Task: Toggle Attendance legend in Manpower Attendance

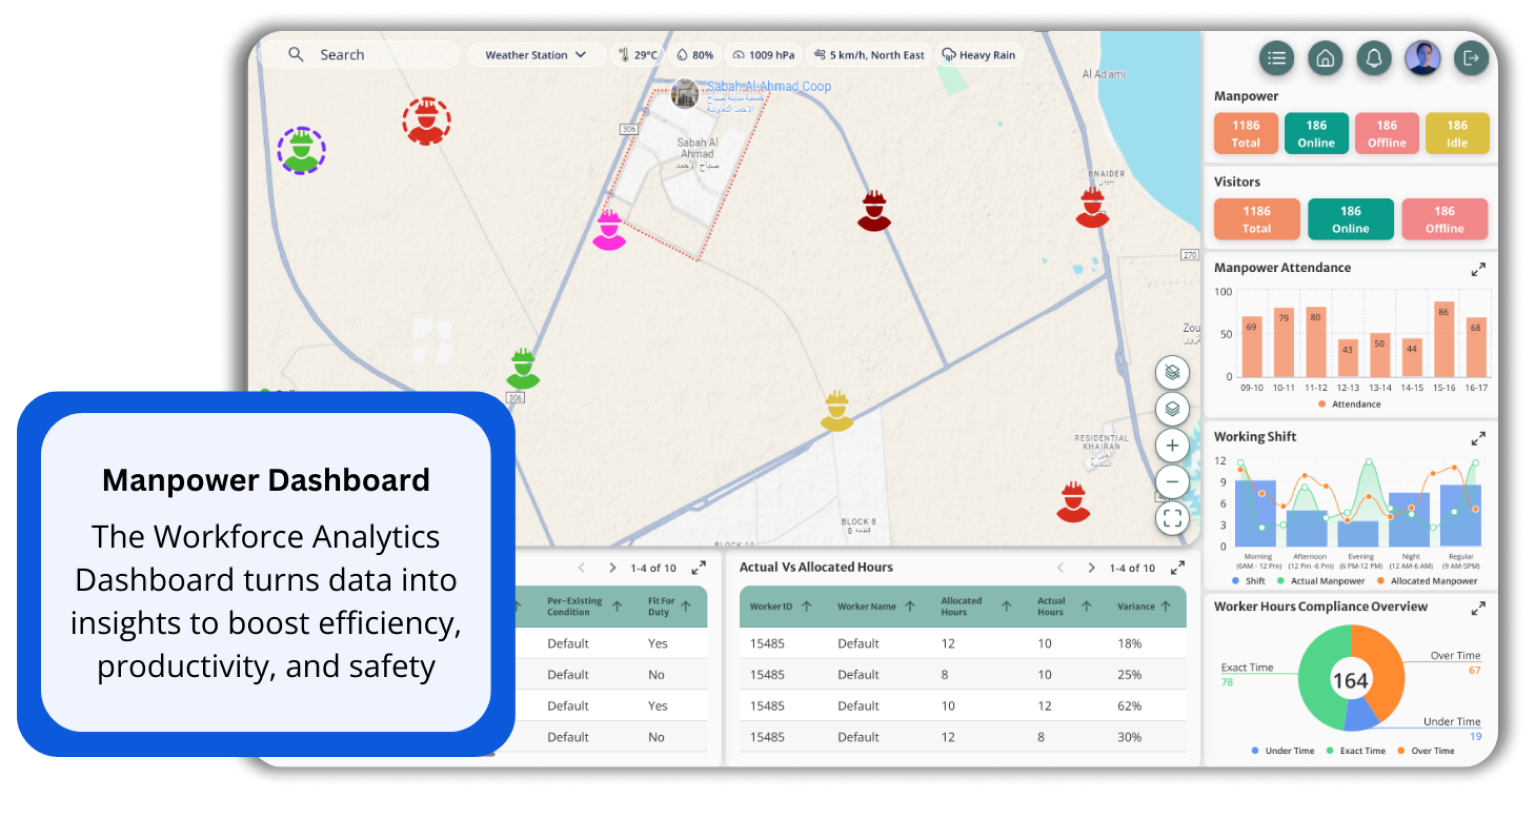Action: 1350,404
